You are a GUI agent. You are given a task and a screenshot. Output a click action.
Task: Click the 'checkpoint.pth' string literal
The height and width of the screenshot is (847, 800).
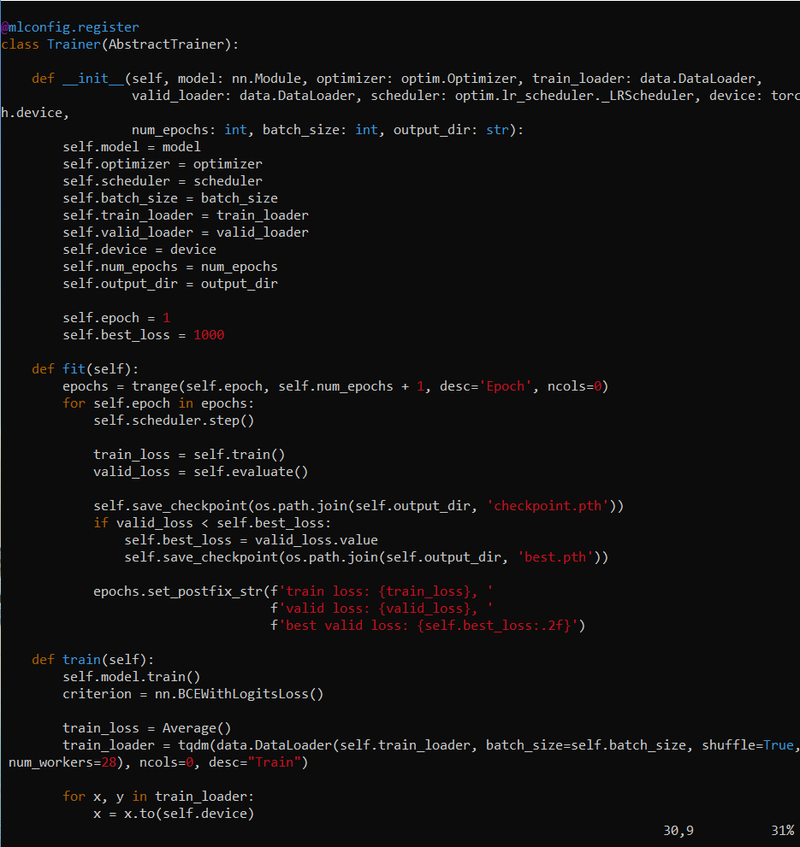point(546,505)
